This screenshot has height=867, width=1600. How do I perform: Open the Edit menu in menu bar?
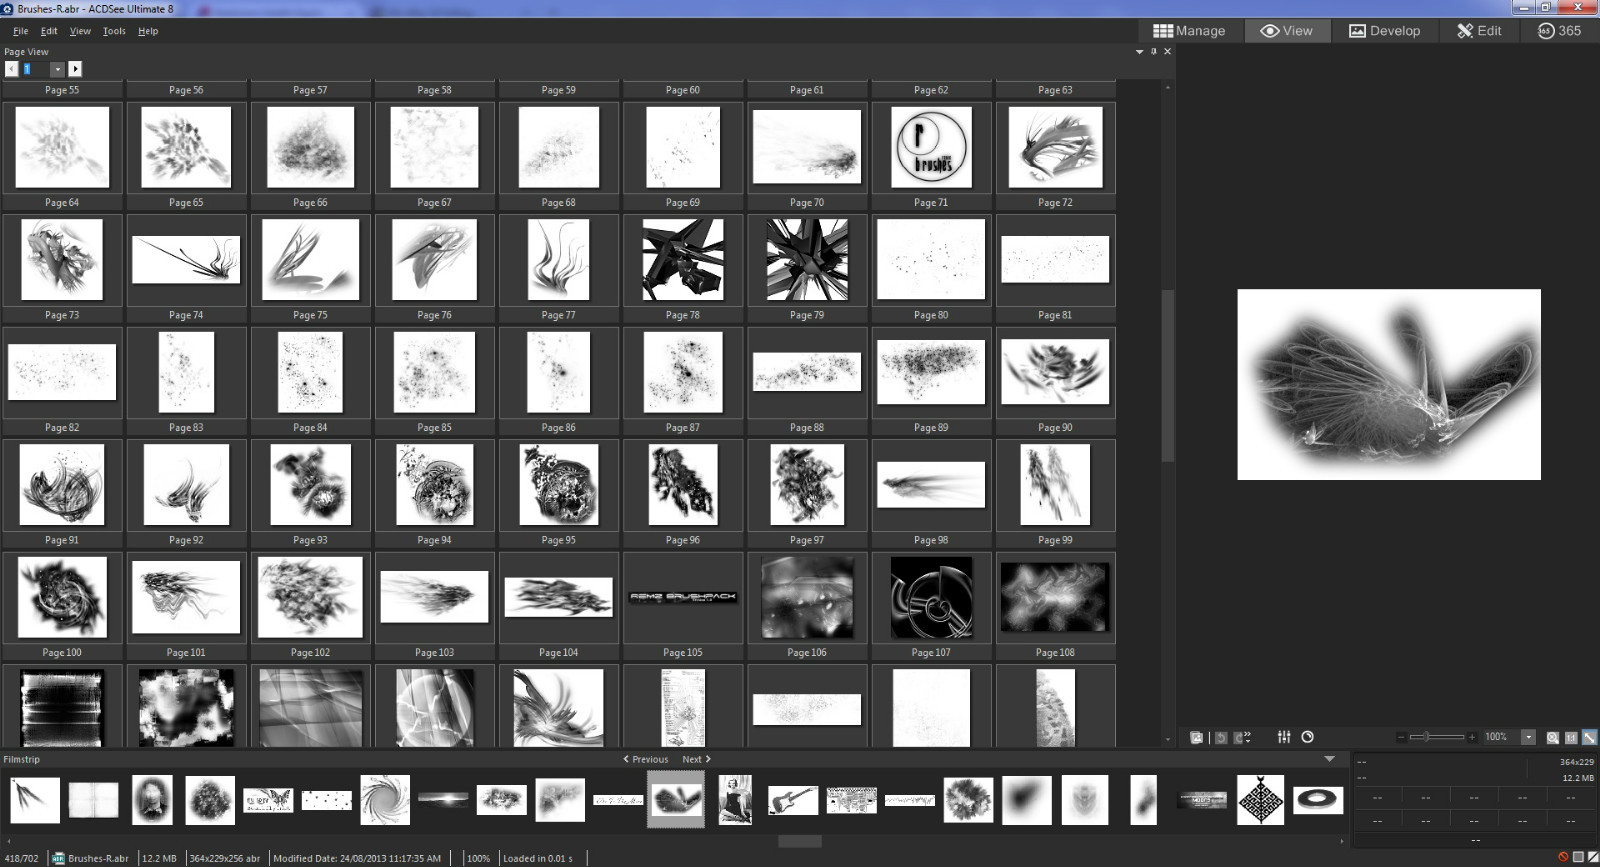click(49, 31)
